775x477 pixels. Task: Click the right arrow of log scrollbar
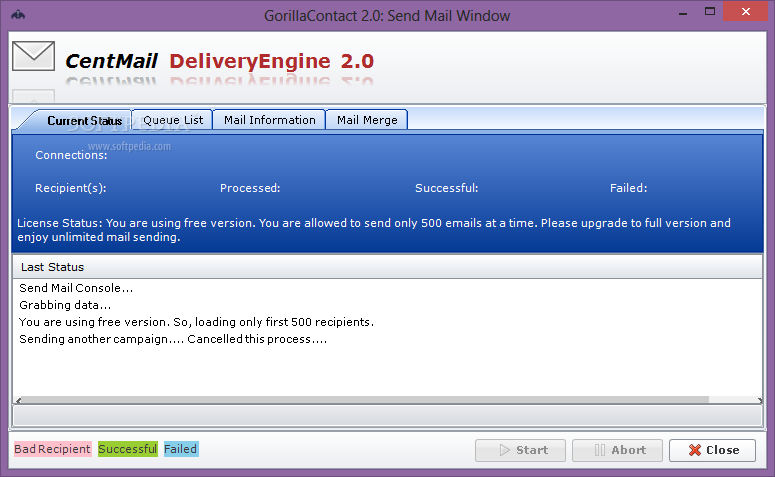coord(759,400)
